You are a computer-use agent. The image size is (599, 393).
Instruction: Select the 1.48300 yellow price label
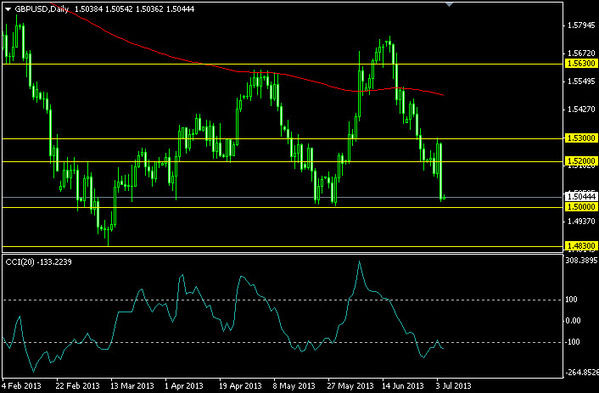(581, 246)
